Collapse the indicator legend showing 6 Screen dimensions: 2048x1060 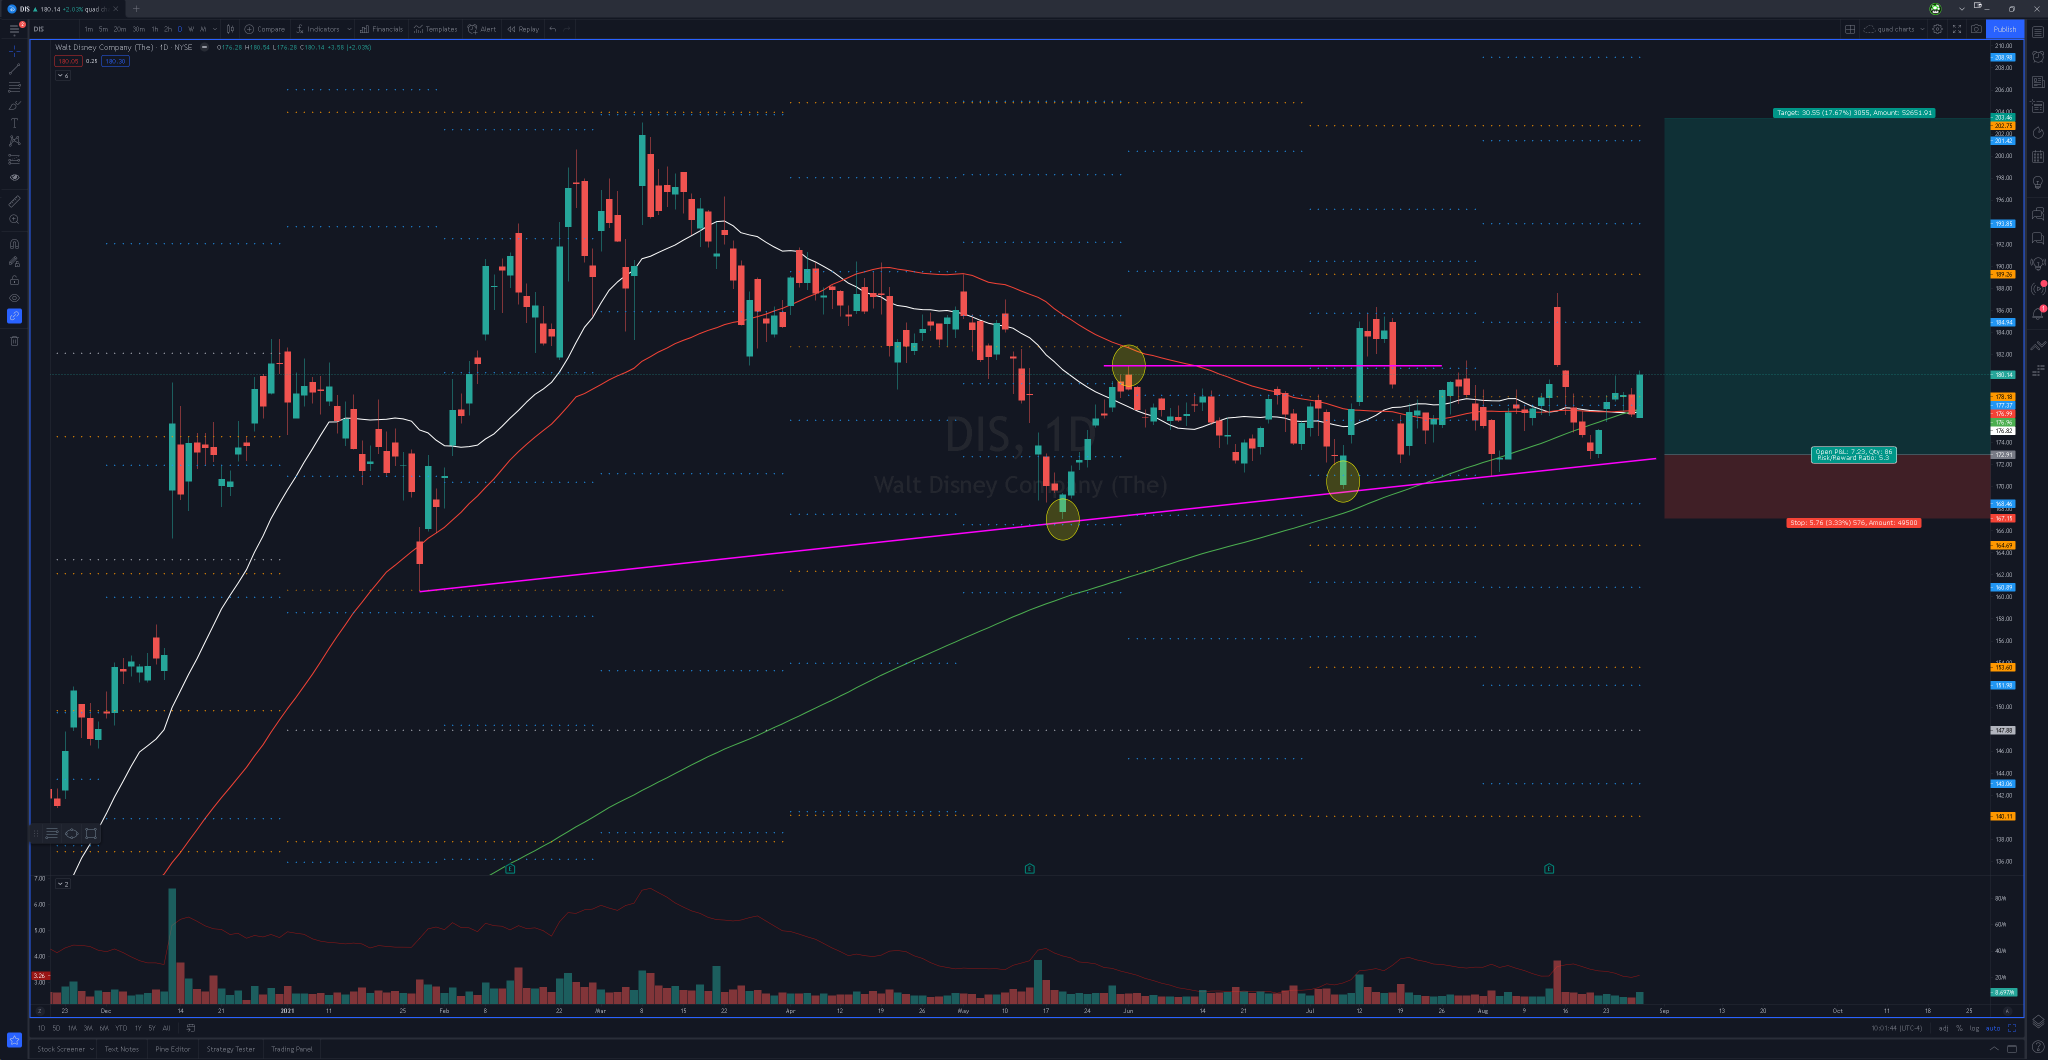(x=63, y=76)
